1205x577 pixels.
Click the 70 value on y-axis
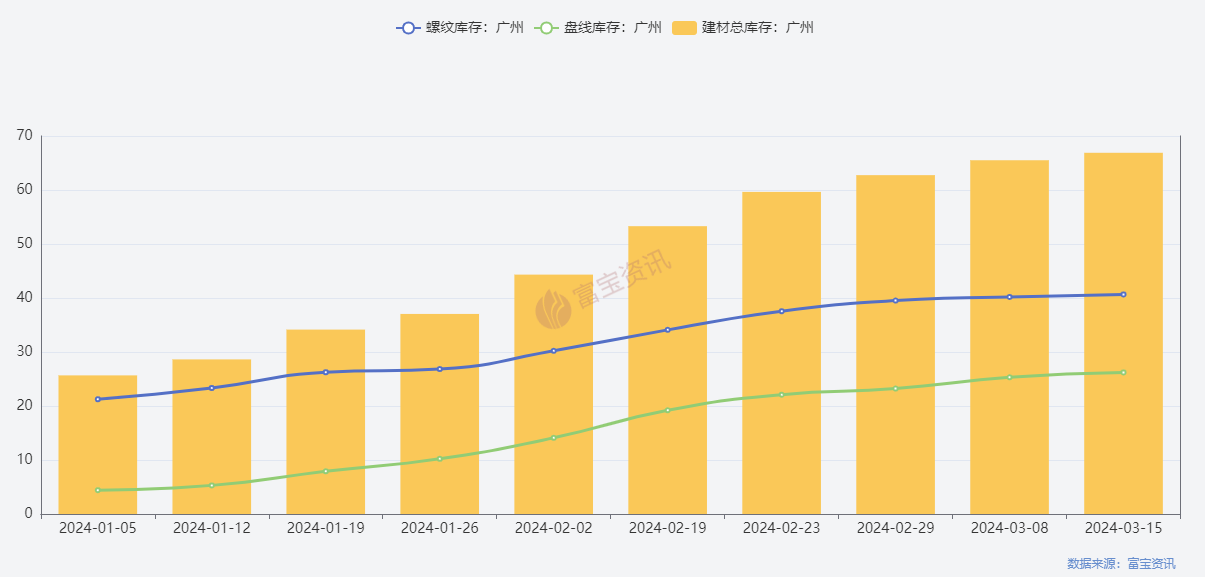[x=24, y=136]
